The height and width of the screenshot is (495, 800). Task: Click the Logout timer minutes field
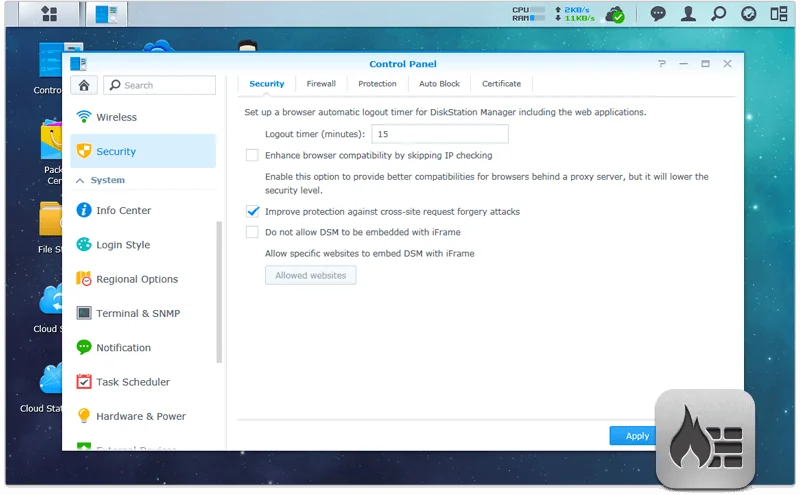(x=439, y=134)
